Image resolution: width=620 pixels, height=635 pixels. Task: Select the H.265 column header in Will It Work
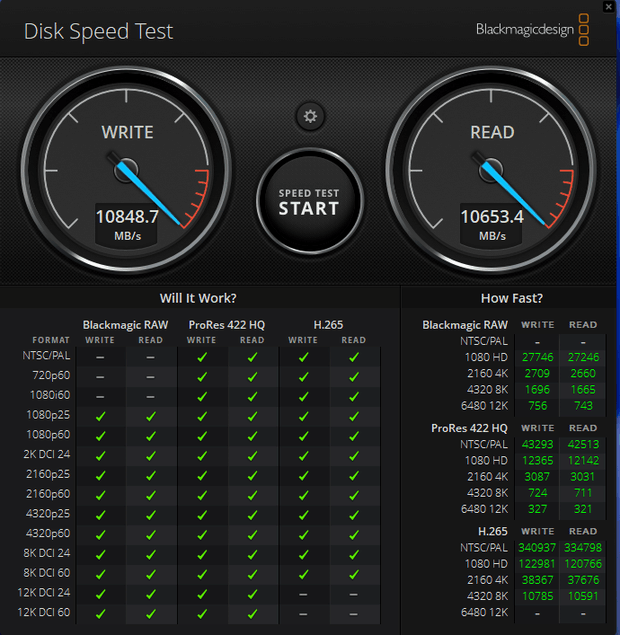[x=328, y=325]
